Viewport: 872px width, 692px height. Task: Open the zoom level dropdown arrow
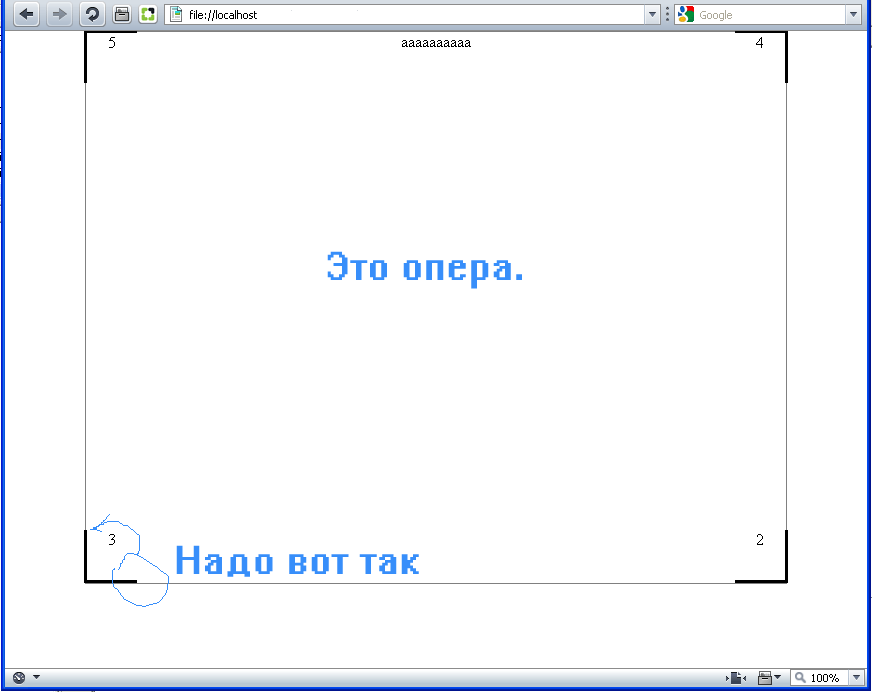(x=856, y=678)
